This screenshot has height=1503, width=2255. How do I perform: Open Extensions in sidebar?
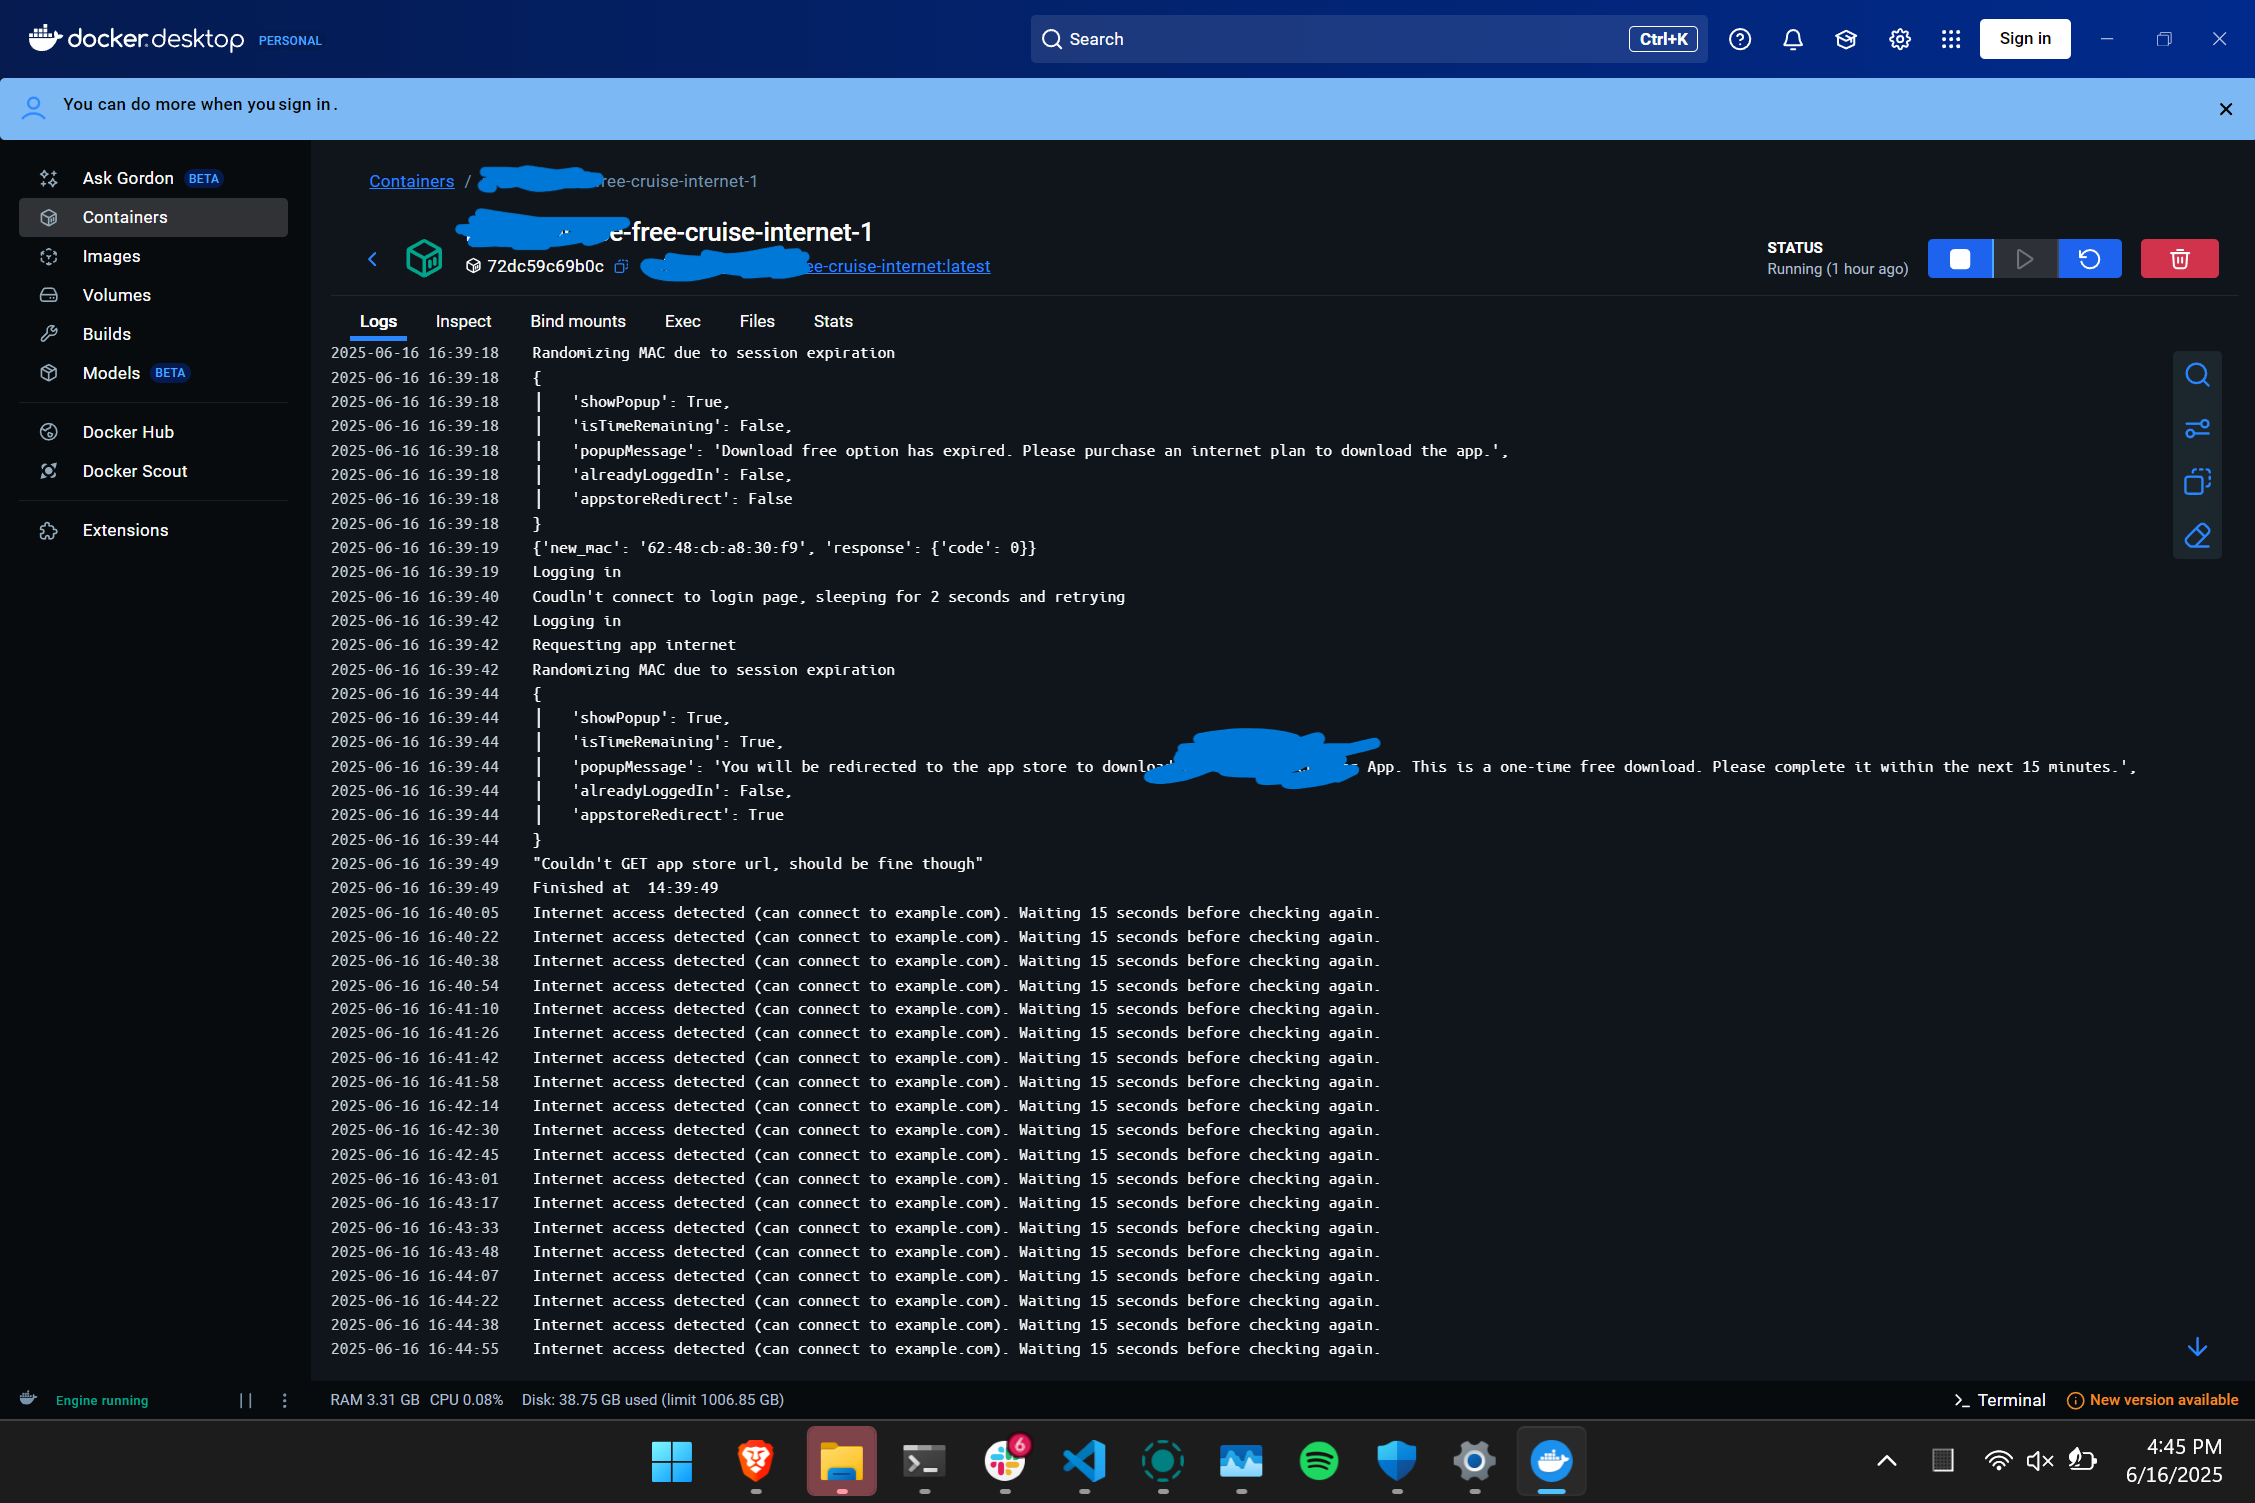[152, 530]
